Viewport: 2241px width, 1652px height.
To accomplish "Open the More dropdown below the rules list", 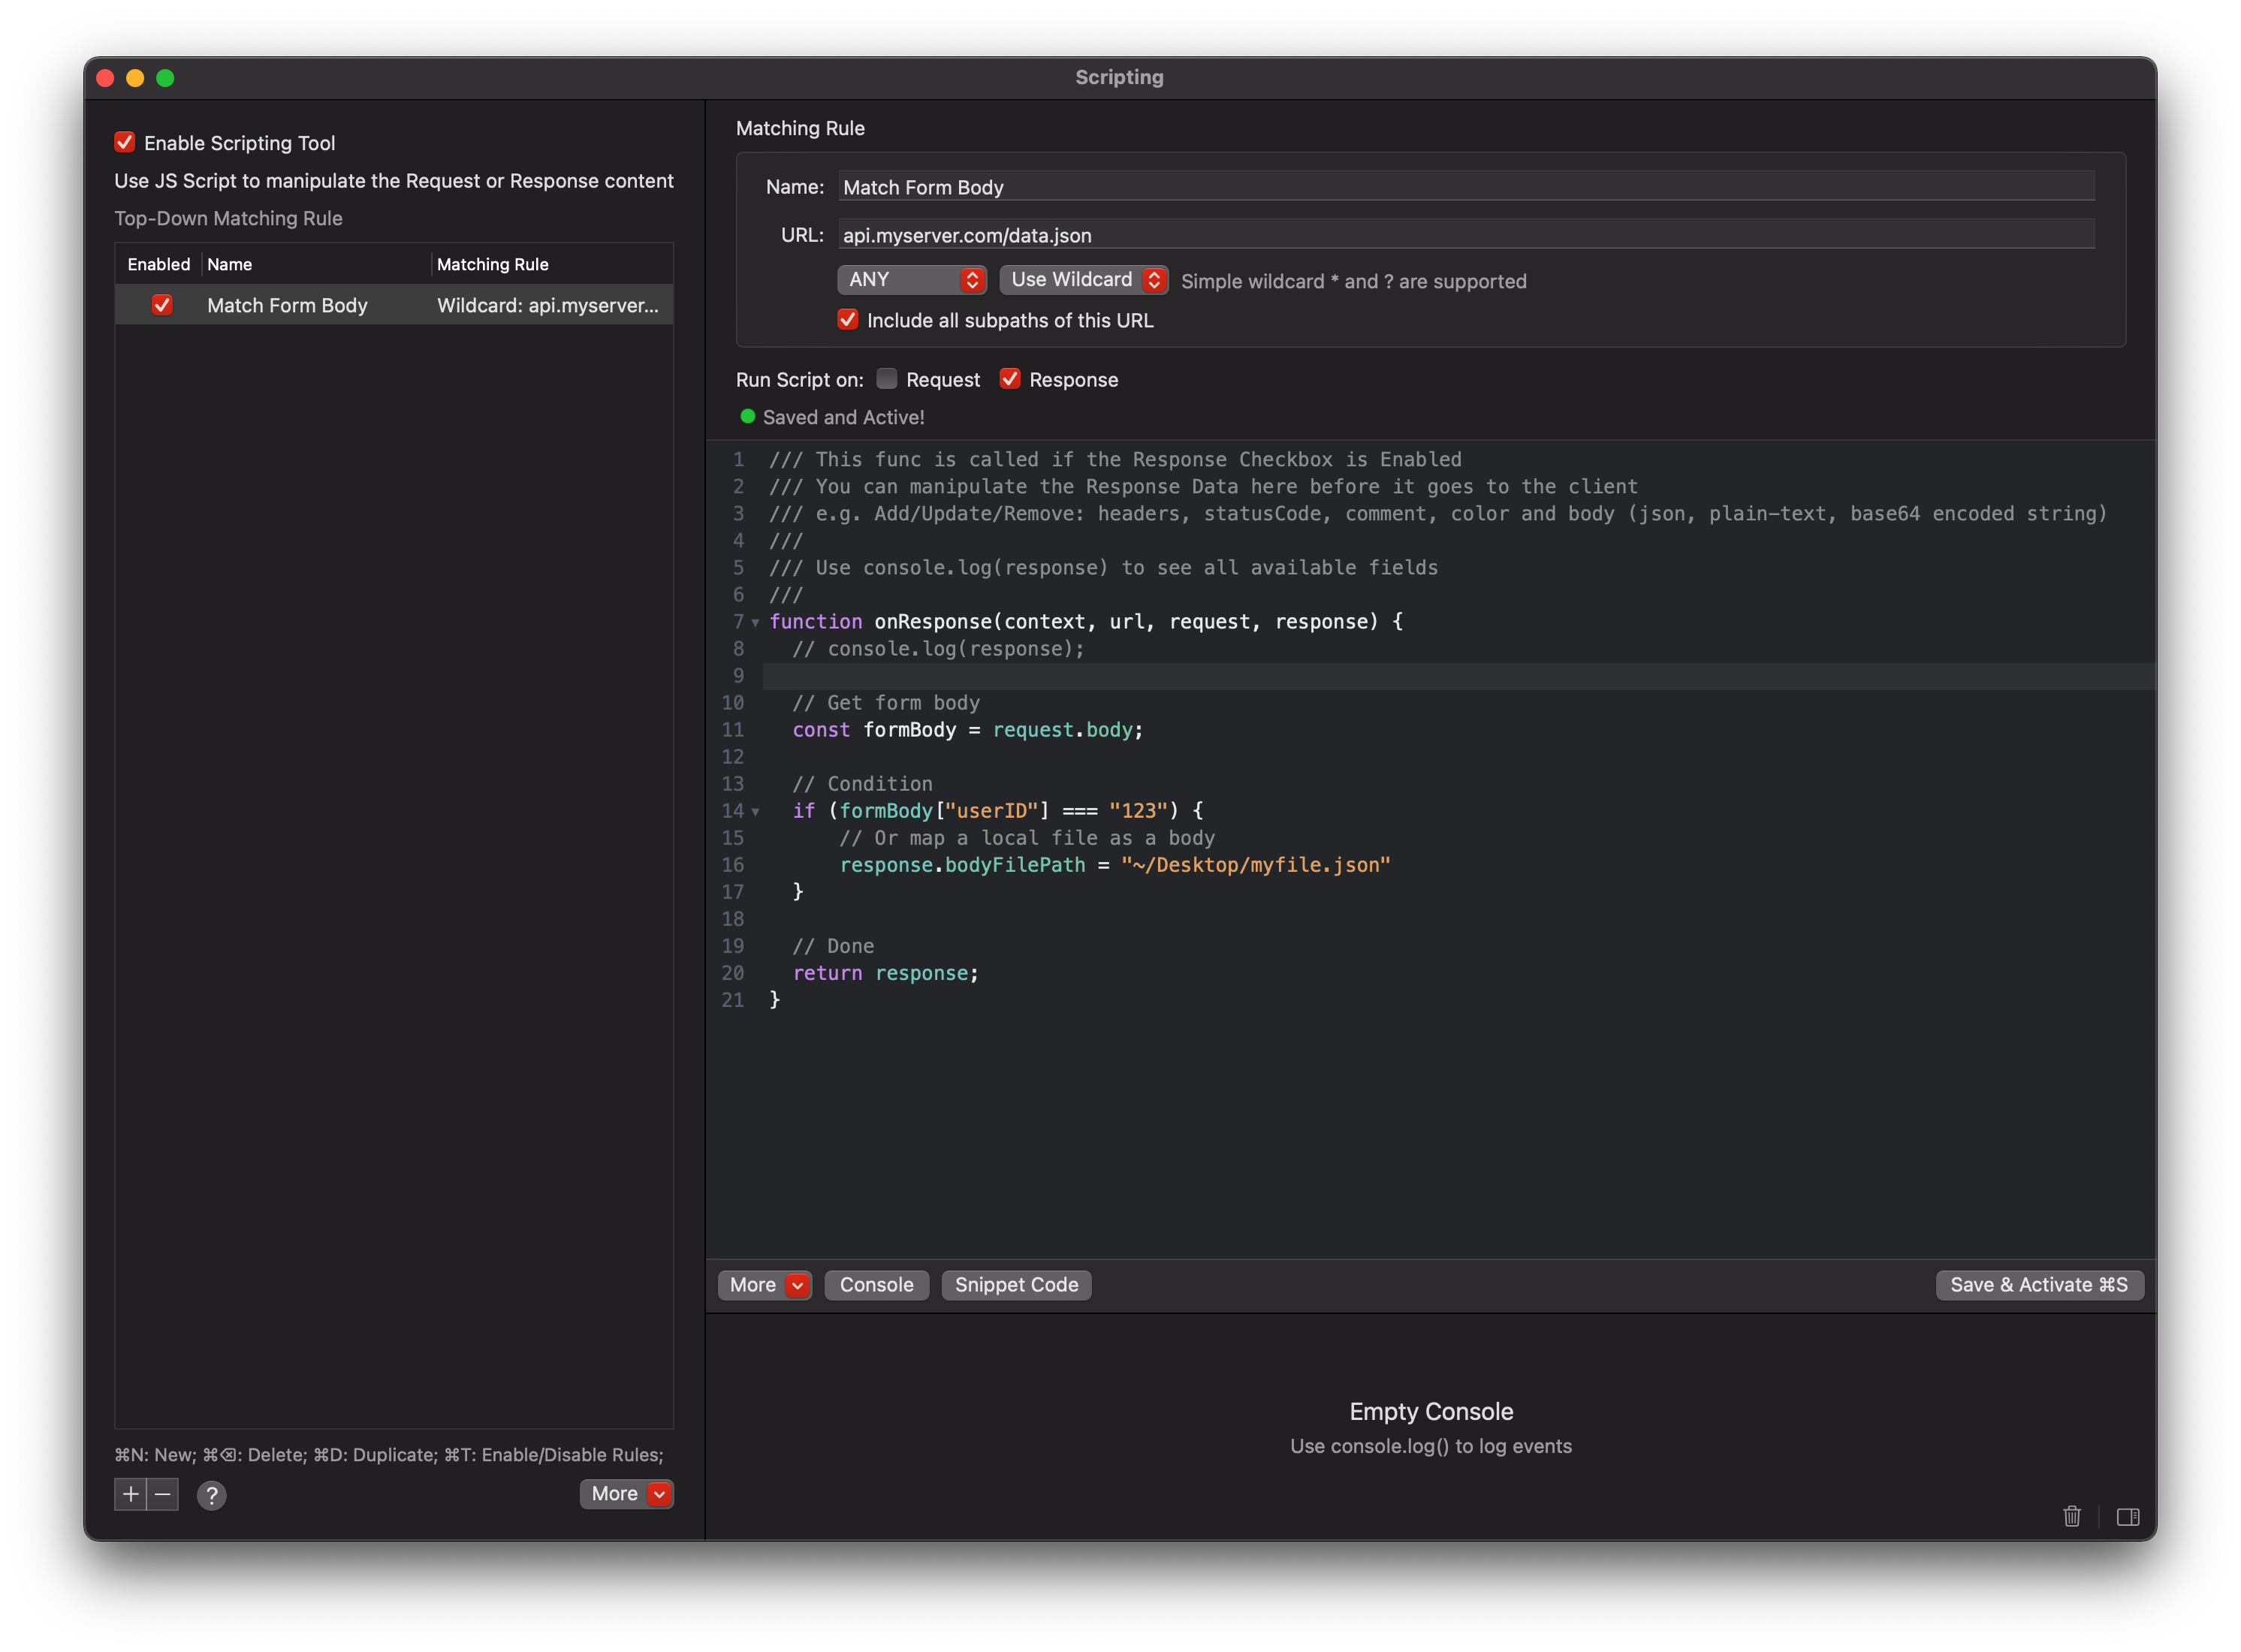I will tap(626, 1493).
